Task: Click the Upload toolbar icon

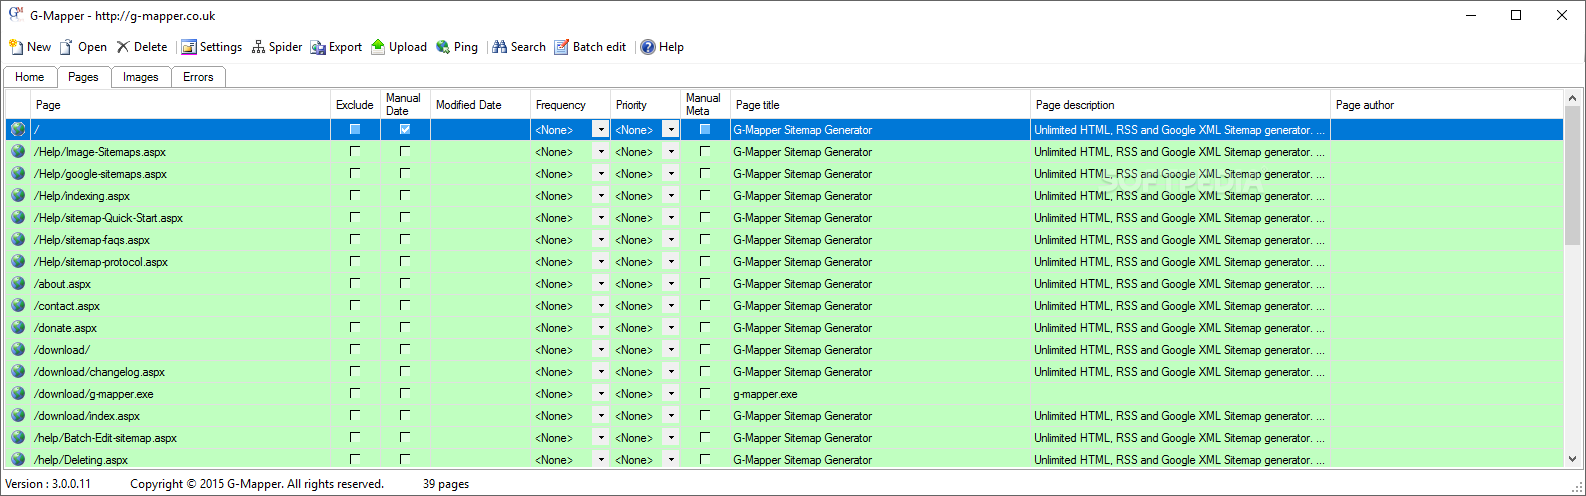Action: click(x=378, y=47)
